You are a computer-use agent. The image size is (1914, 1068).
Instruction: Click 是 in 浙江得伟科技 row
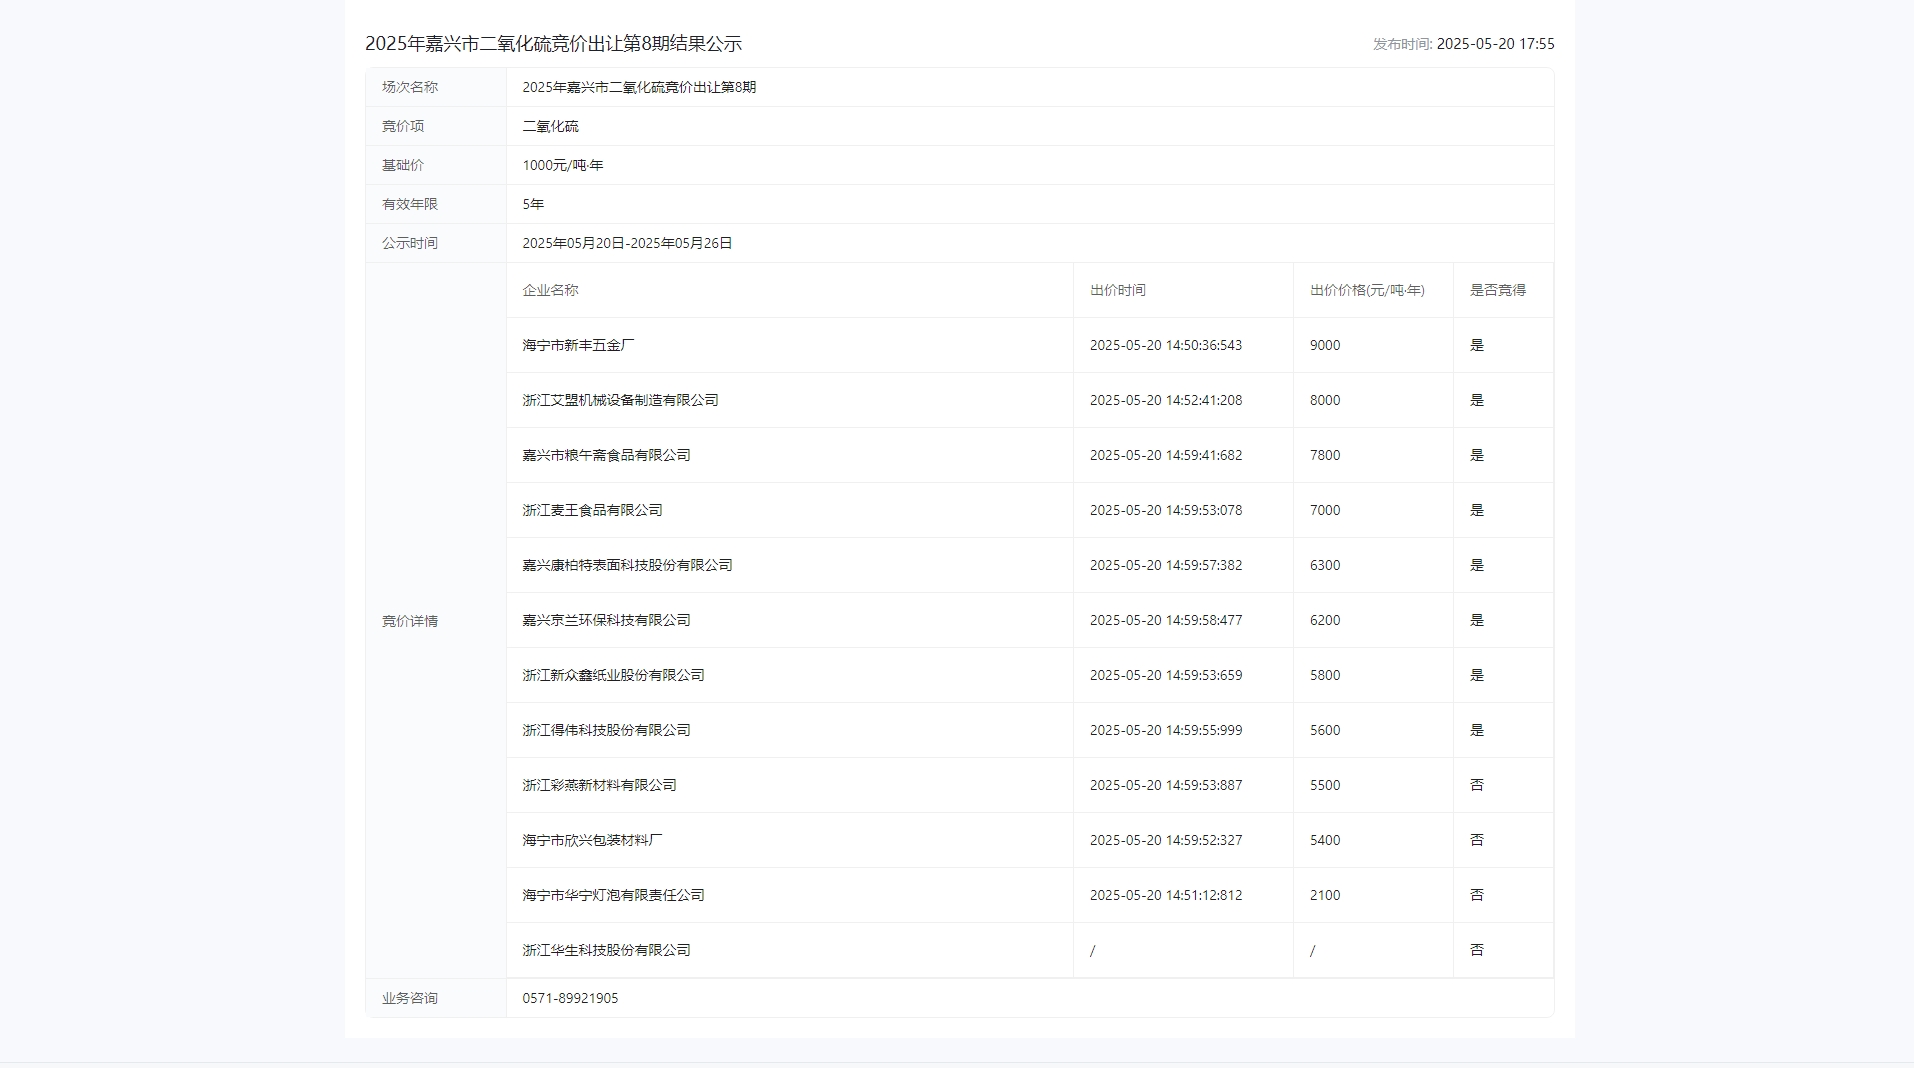coord(1477,730)
